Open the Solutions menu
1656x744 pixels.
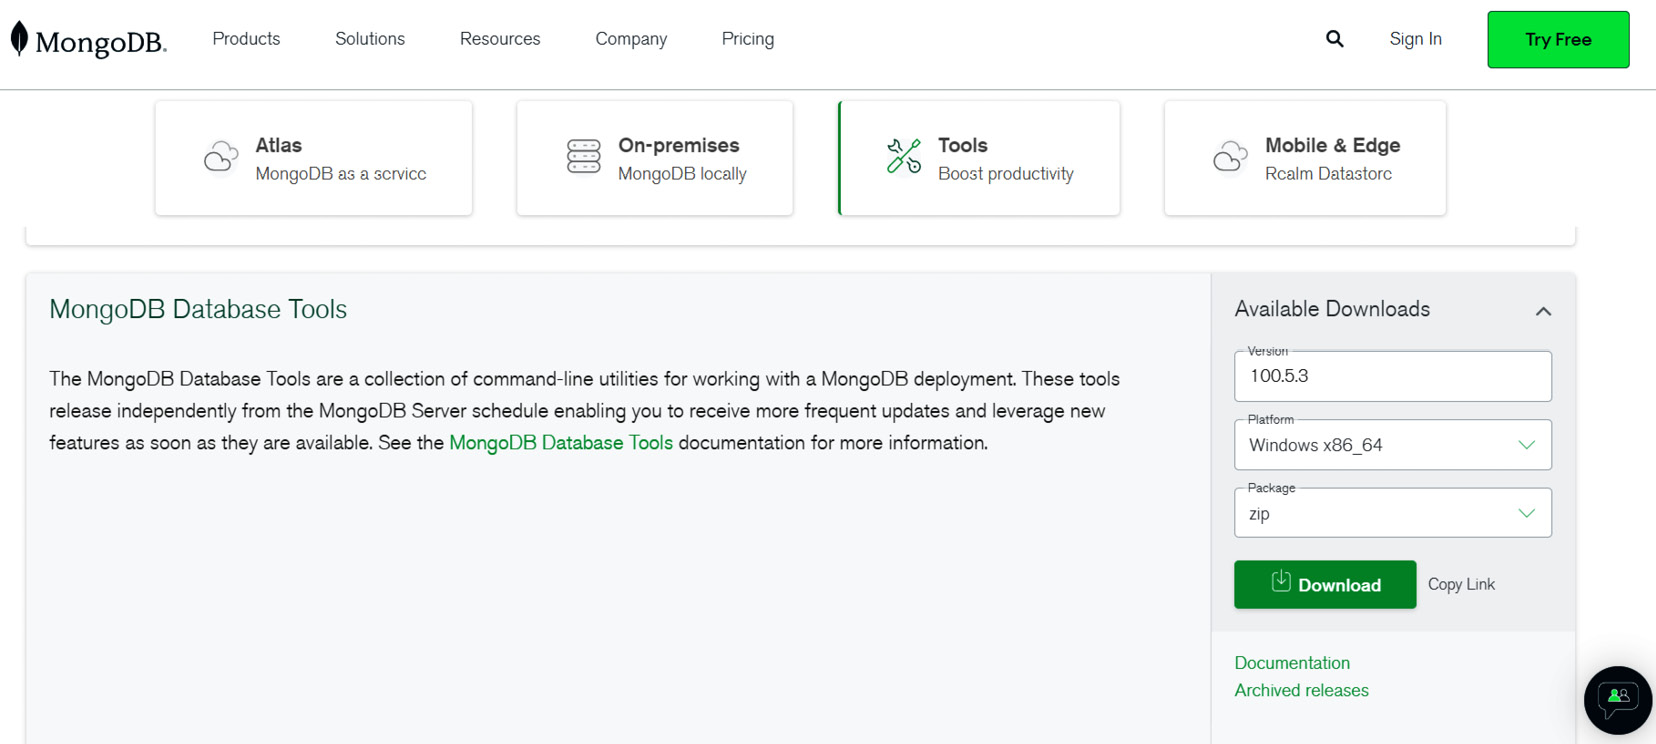tap(370, 39)
